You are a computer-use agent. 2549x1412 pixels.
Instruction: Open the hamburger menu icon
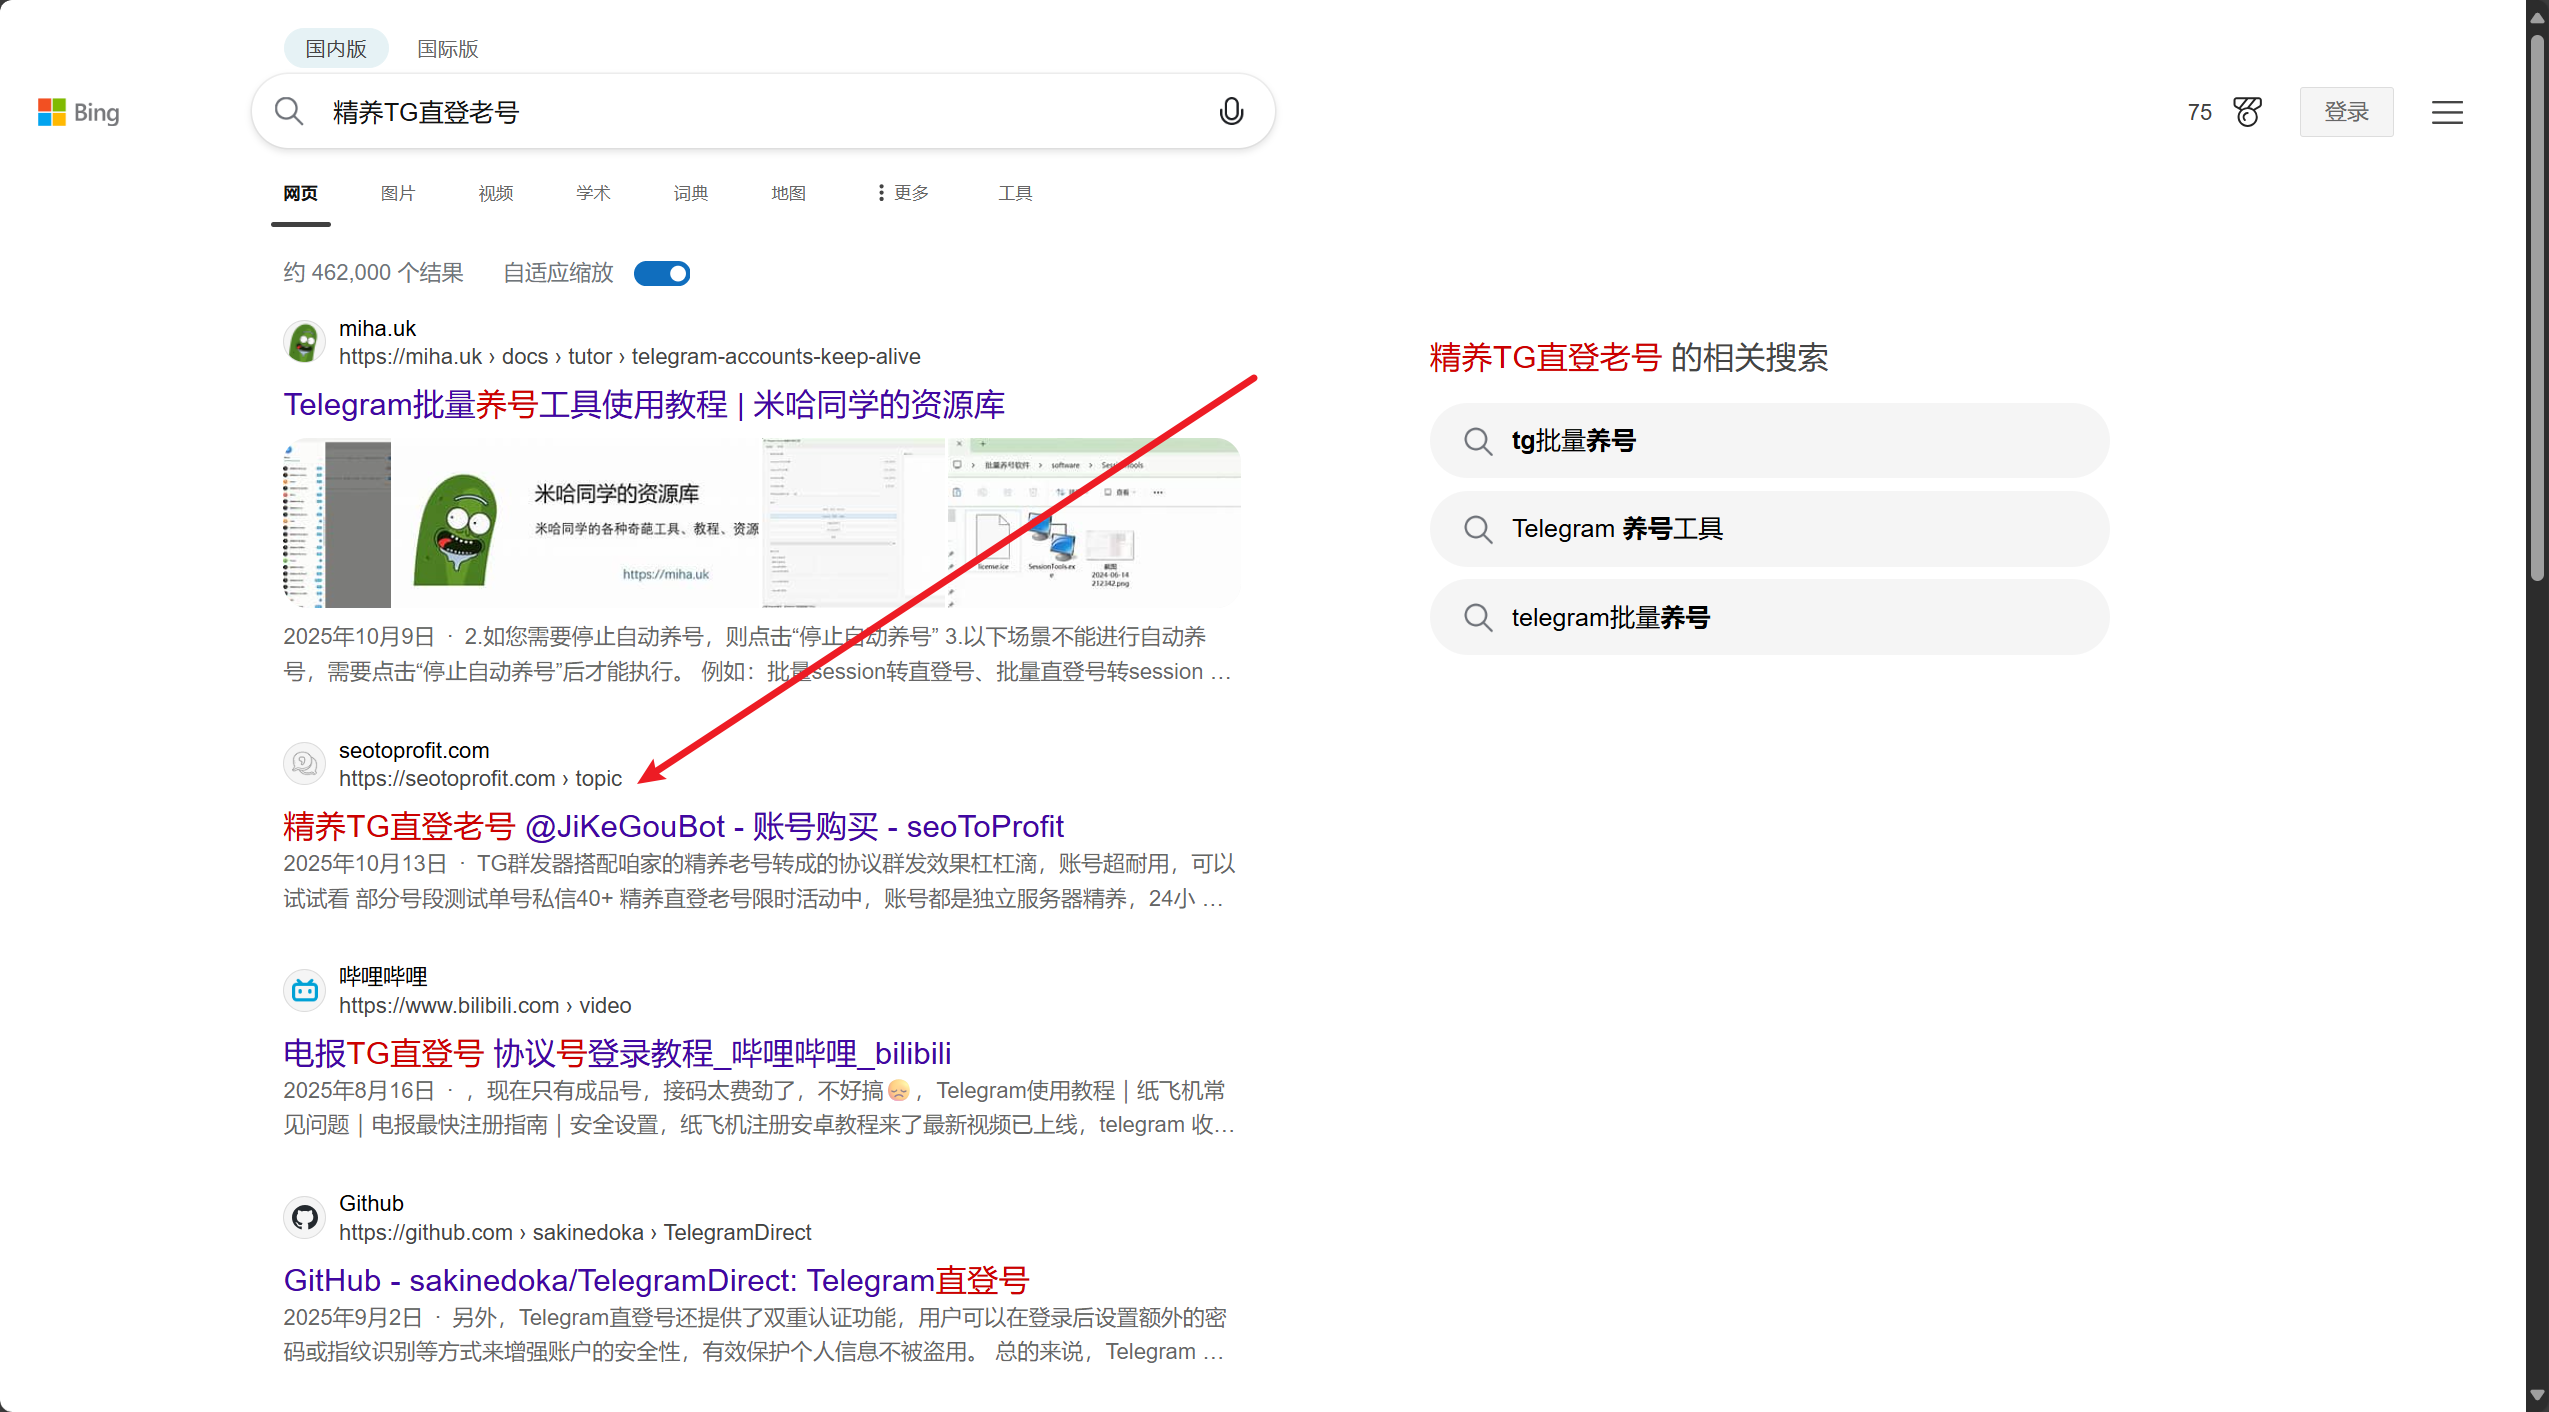click(2446, 112)
